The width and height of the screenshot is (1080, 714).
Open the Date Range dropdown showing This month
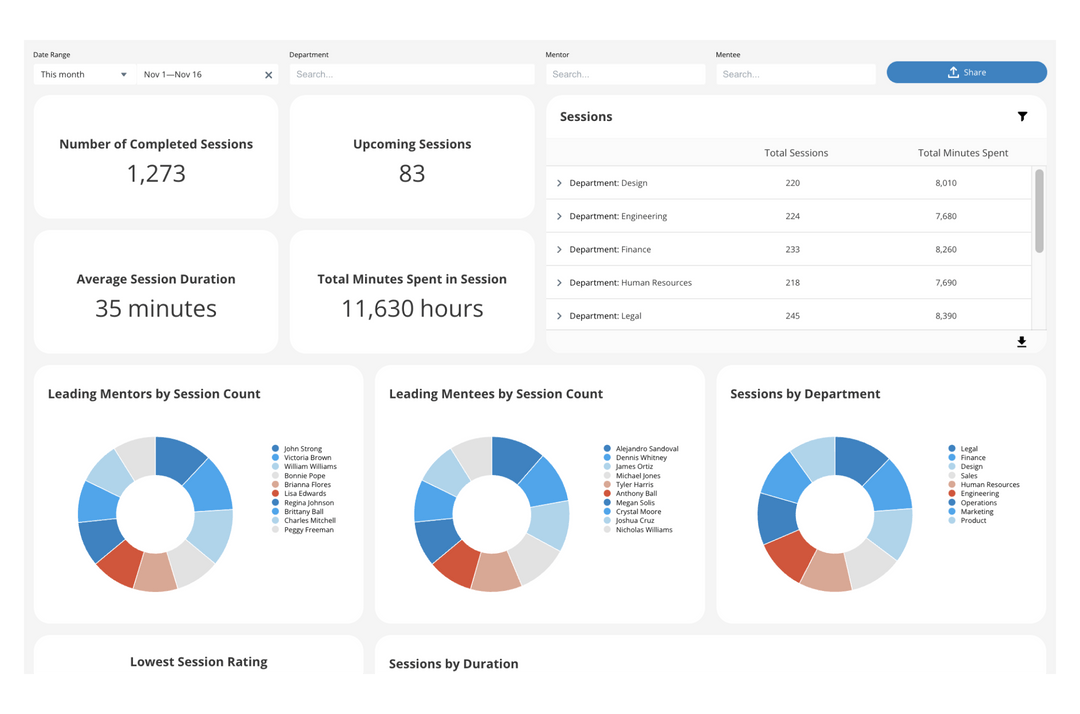click(83, 74)
